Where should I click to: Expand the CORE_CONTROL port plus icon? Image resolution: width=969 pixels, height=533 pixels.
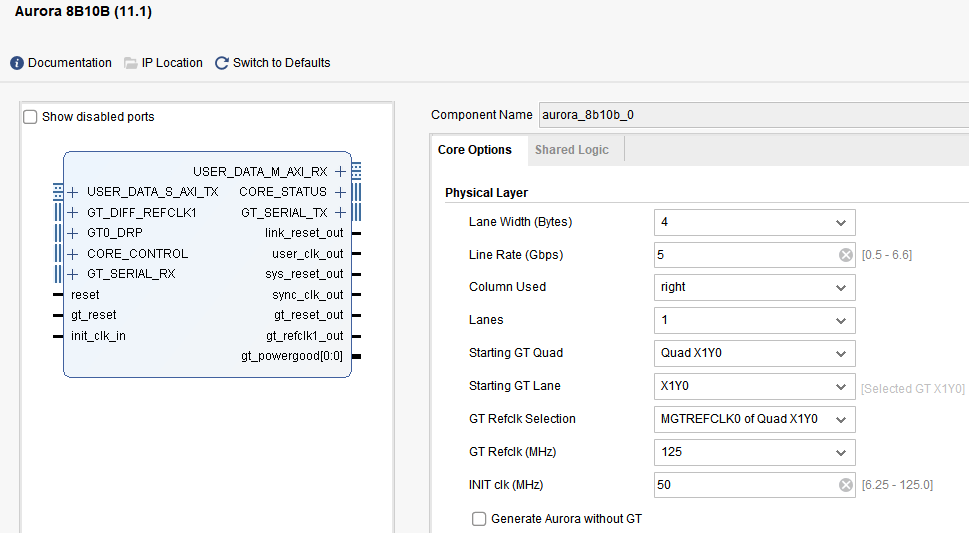tap(73, 254)
